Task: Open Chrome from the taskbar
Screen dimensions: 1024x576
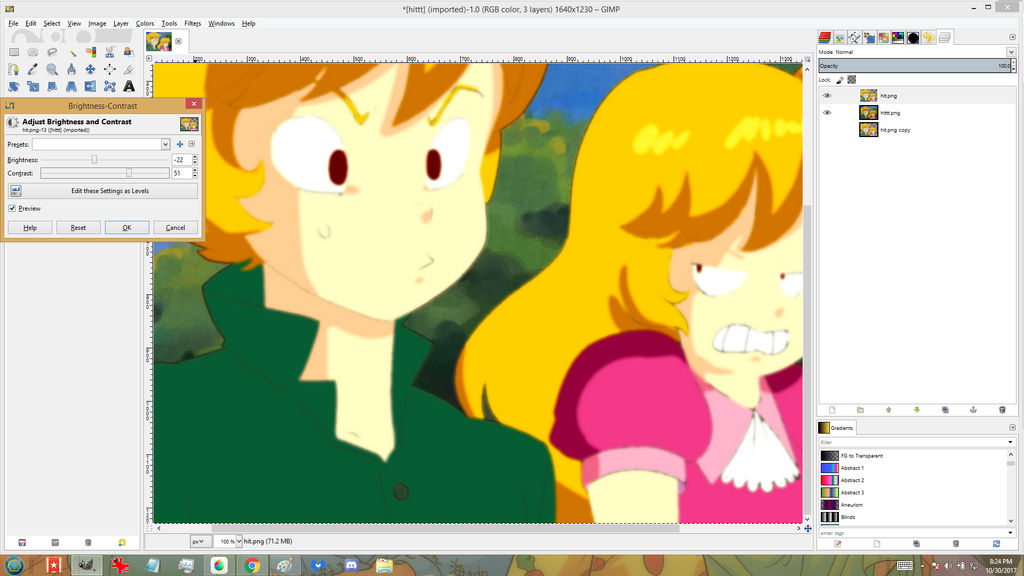Action: click(x=252, y=566)
